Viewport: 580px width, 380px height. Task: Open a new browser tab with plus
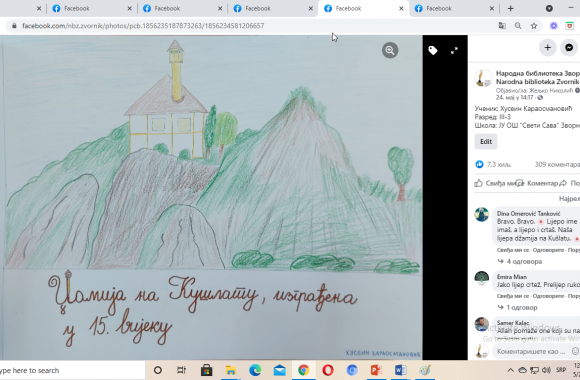tap(510, 9)
